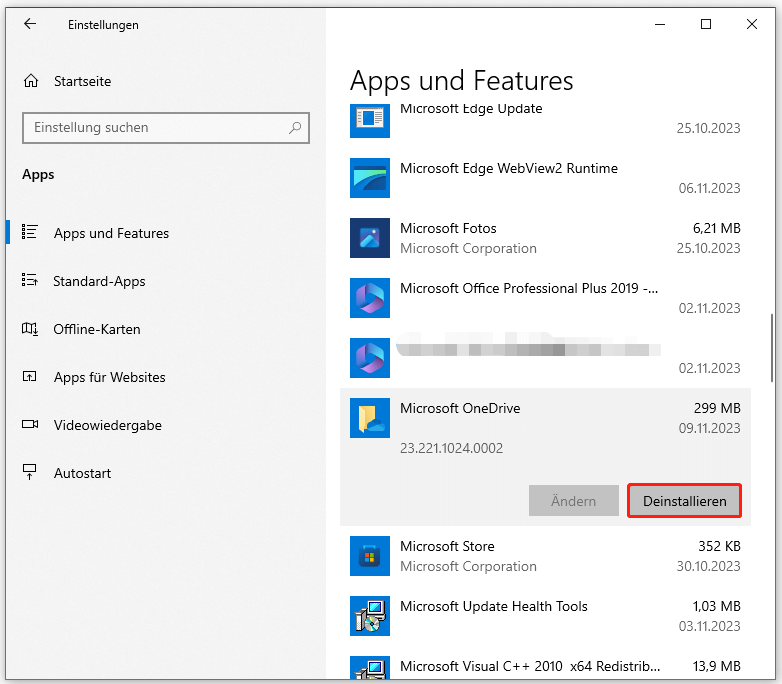Select Microsoft Update Health Tools icon

point(369,616)
